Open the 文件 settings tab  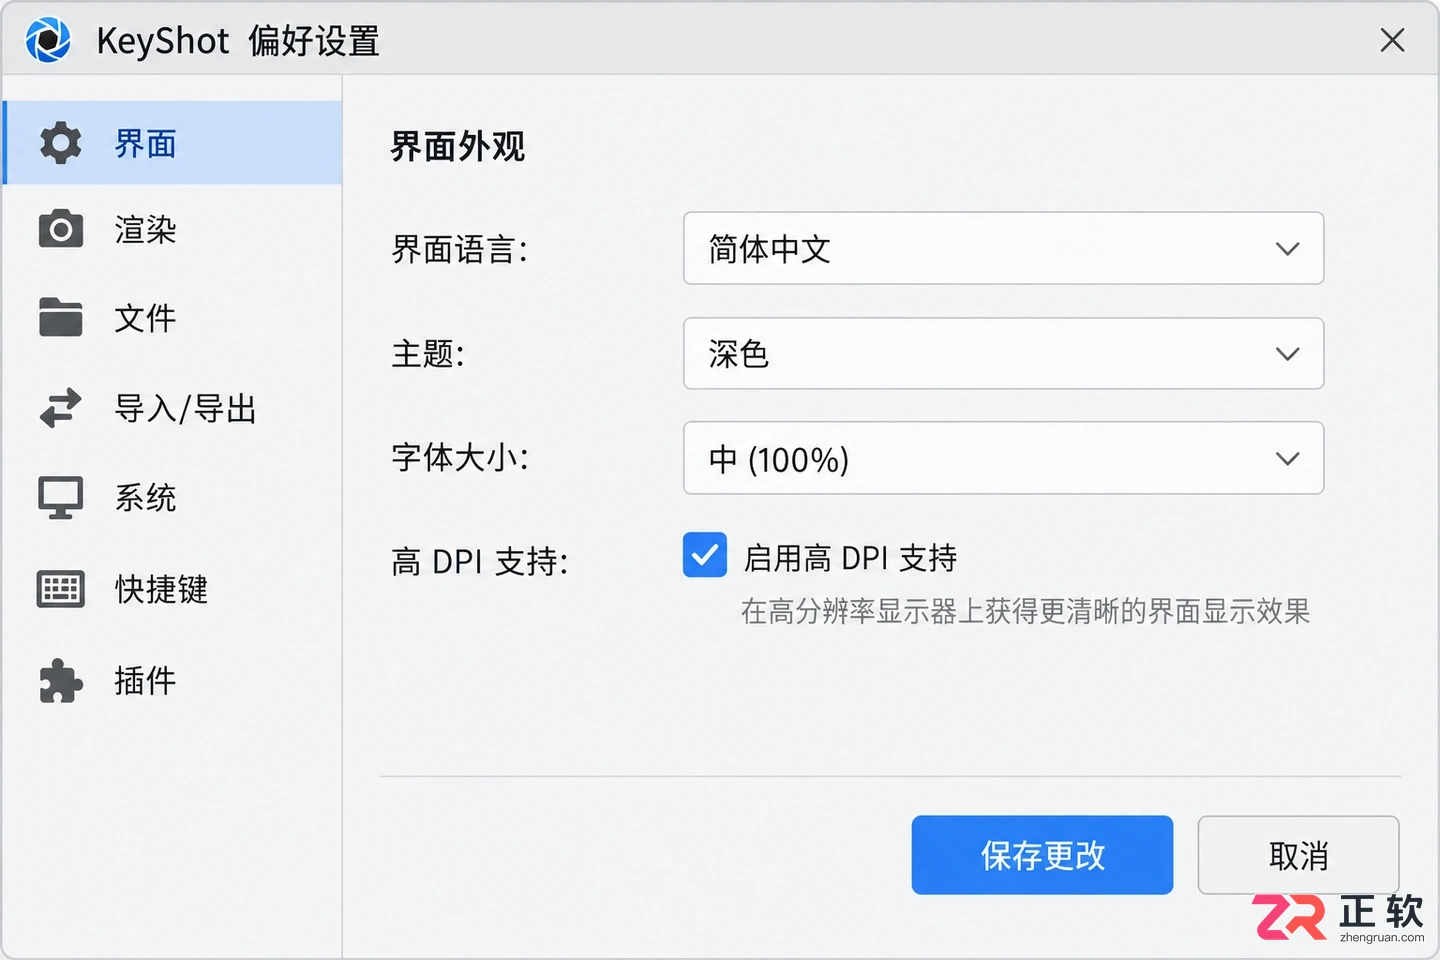point(173,318)
